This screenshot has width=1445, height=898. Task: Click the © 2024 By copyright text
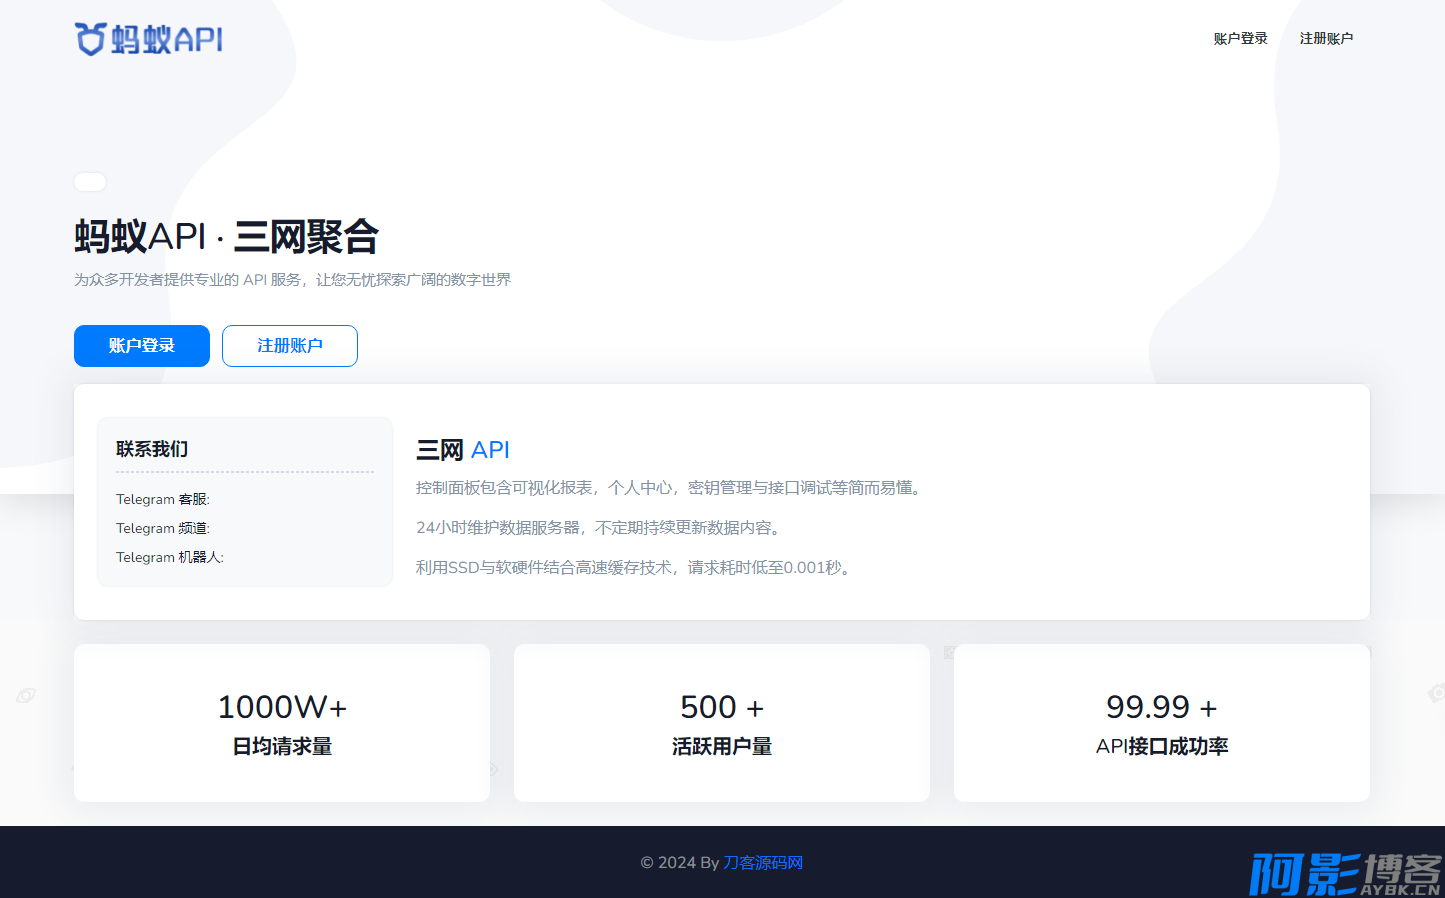[x=680, y=863]
